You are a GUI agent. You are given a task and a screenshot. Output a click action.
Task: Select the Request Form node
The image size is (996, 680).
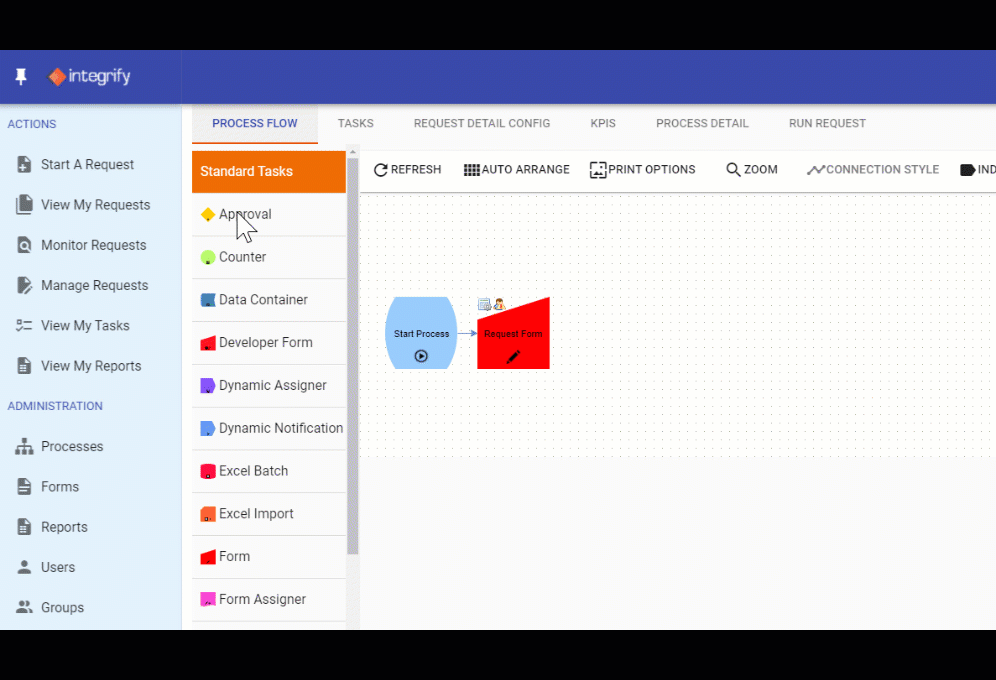coord(513,333)
